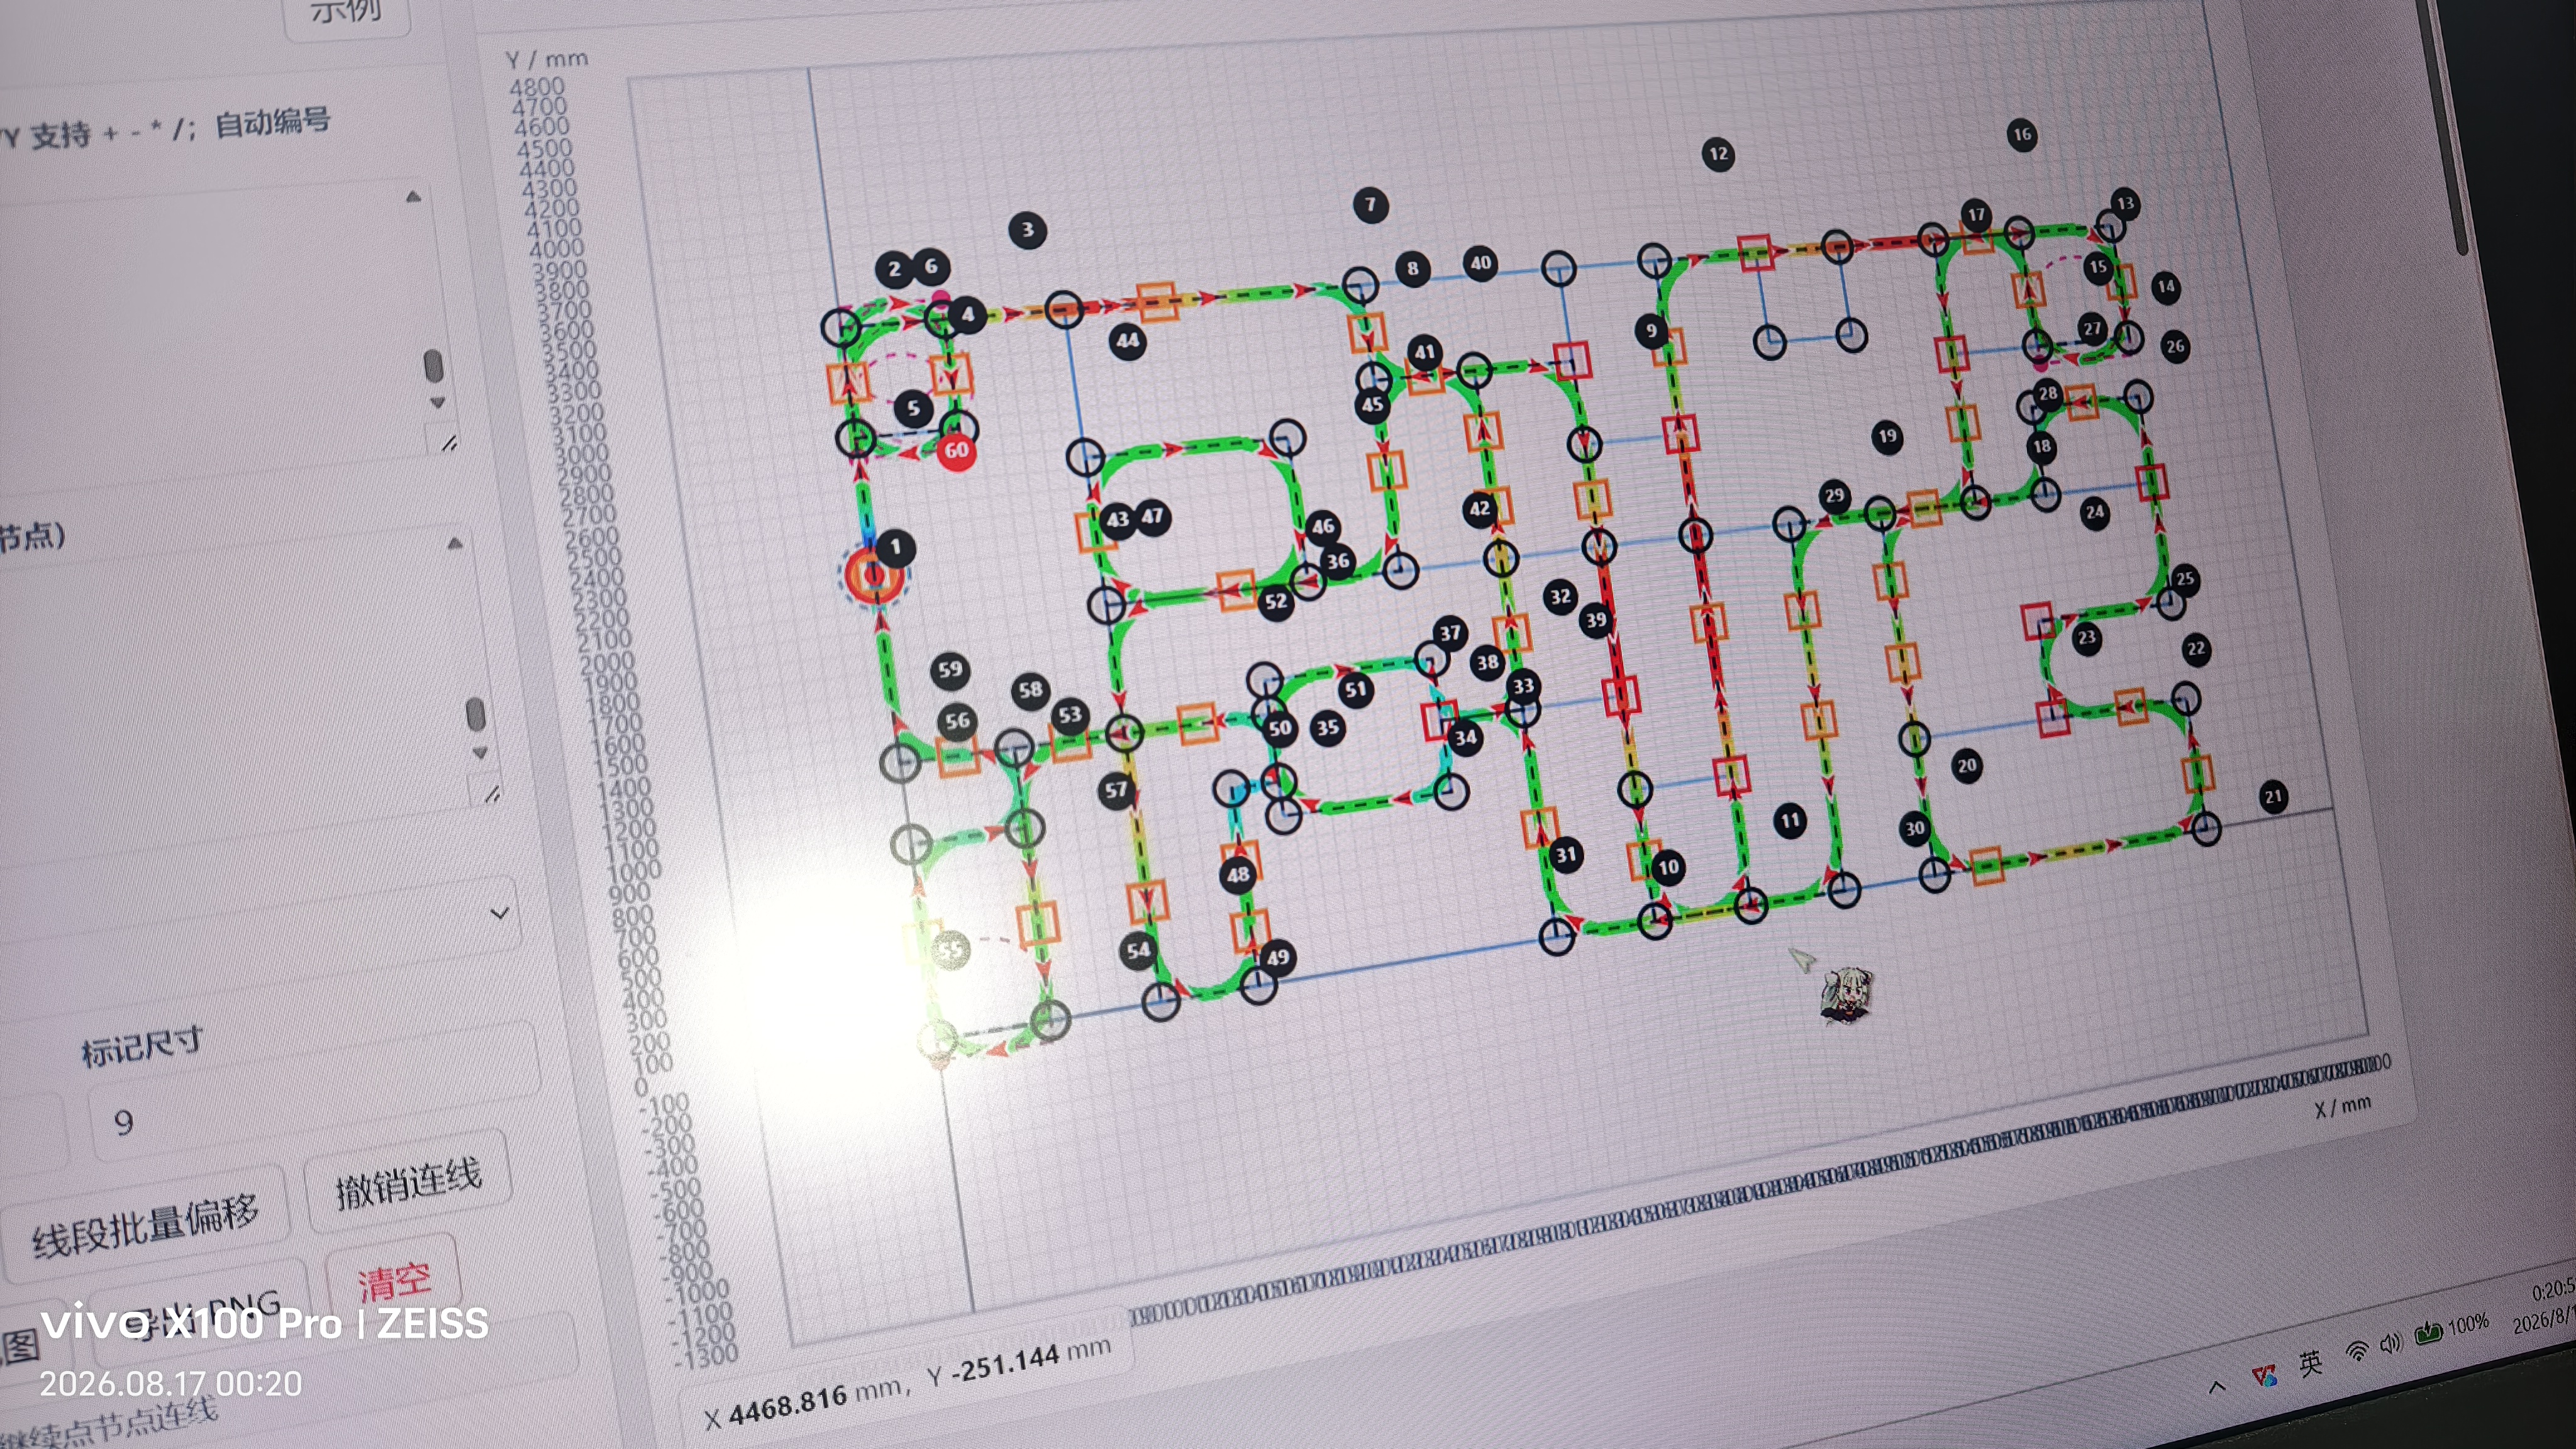2576x1449 pixels.
Task: Open the dropdown chevron above 标记尺寸
Action: pos(499,913)
